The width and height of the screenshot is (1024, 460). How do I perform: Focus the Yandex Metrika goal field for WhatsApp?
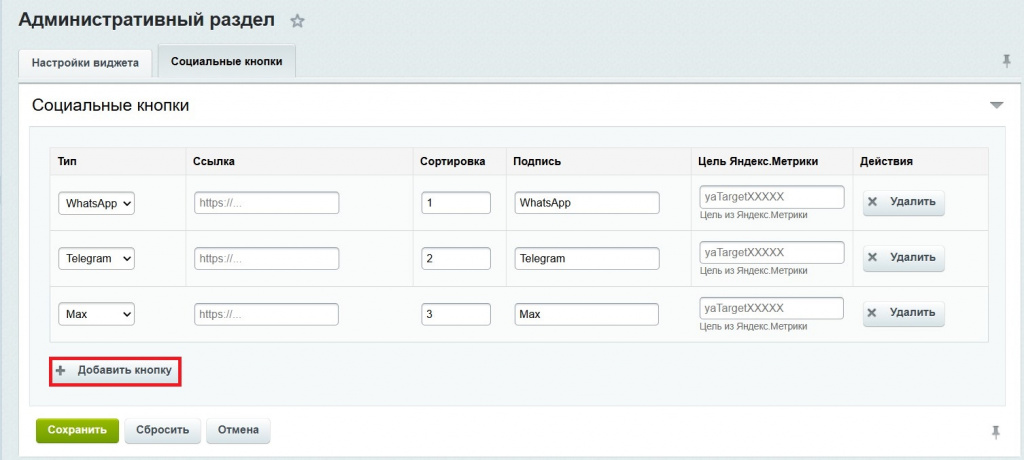[771, 197]
